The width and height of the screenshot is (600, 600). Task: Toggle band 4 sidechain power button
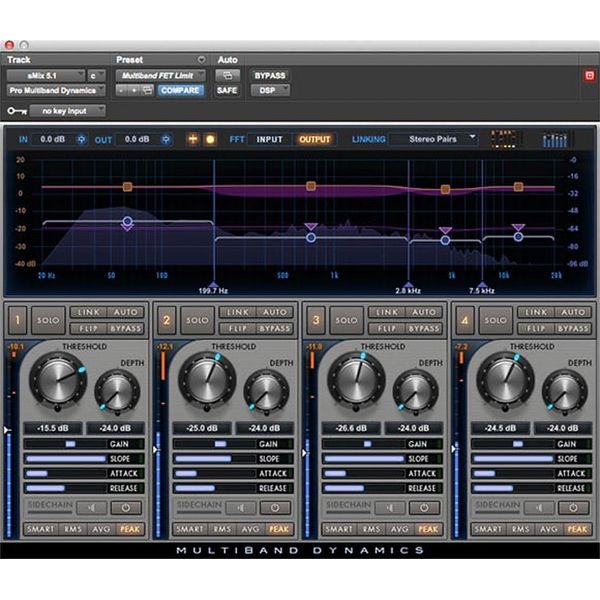[x=574, y=508]
